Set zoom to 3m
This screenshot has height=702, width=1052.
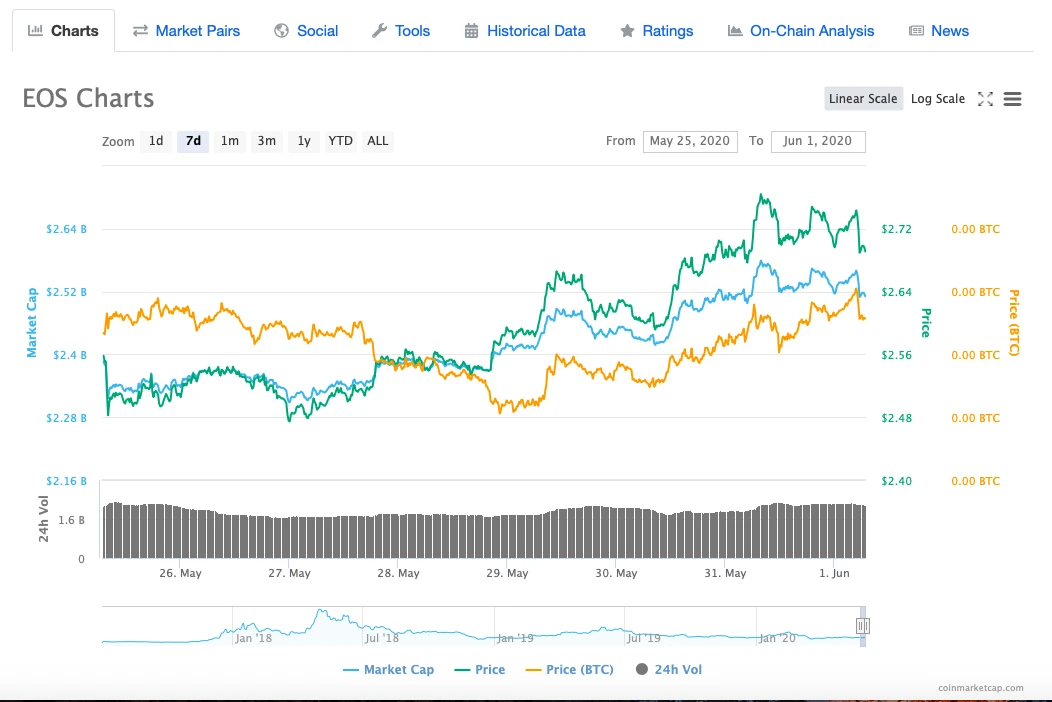click(266, 141)
